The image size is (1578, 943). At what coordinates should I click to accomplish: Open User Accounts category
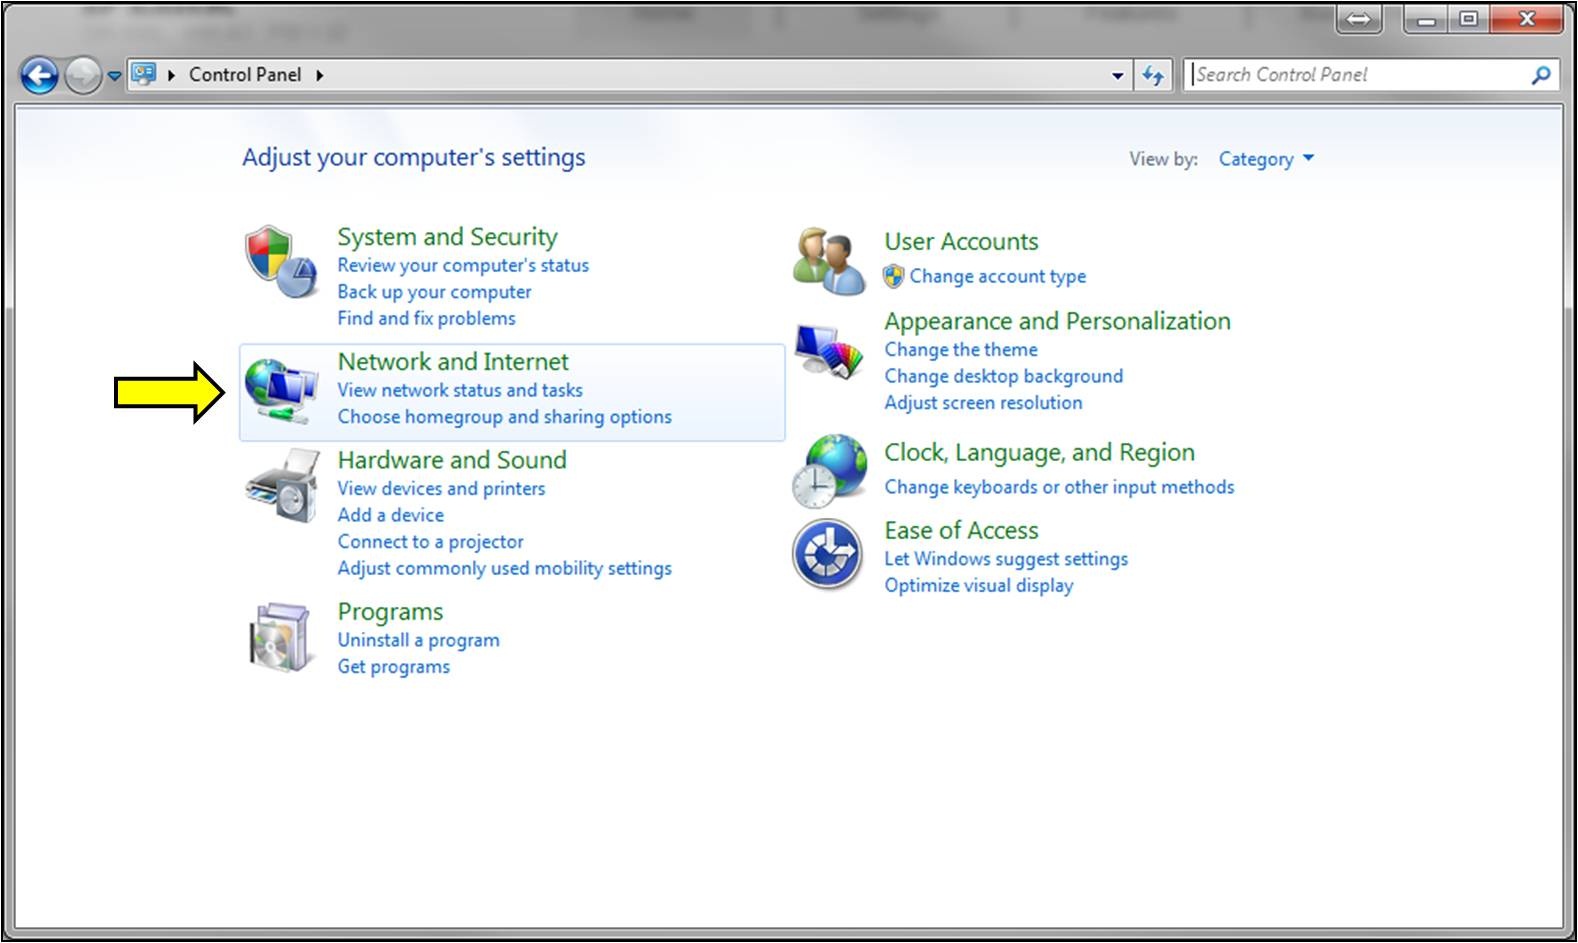coord(961,242)
